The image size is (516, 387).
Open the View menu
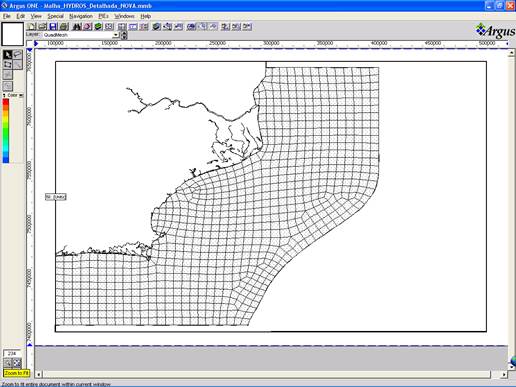click(36, 16)
